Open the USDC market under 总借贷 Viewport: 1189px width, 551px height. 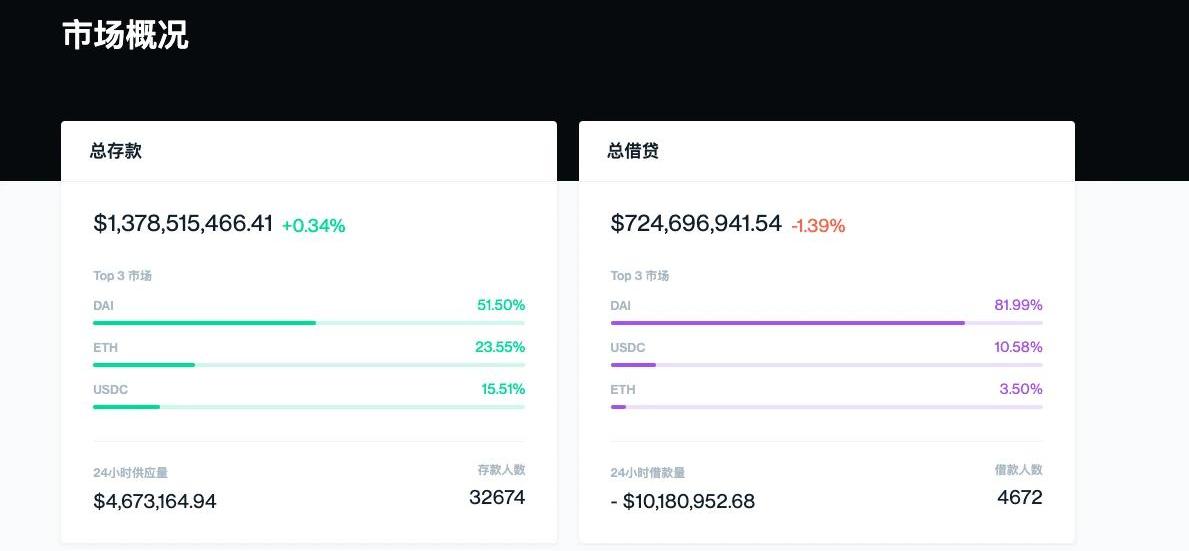tap(628, 347)
